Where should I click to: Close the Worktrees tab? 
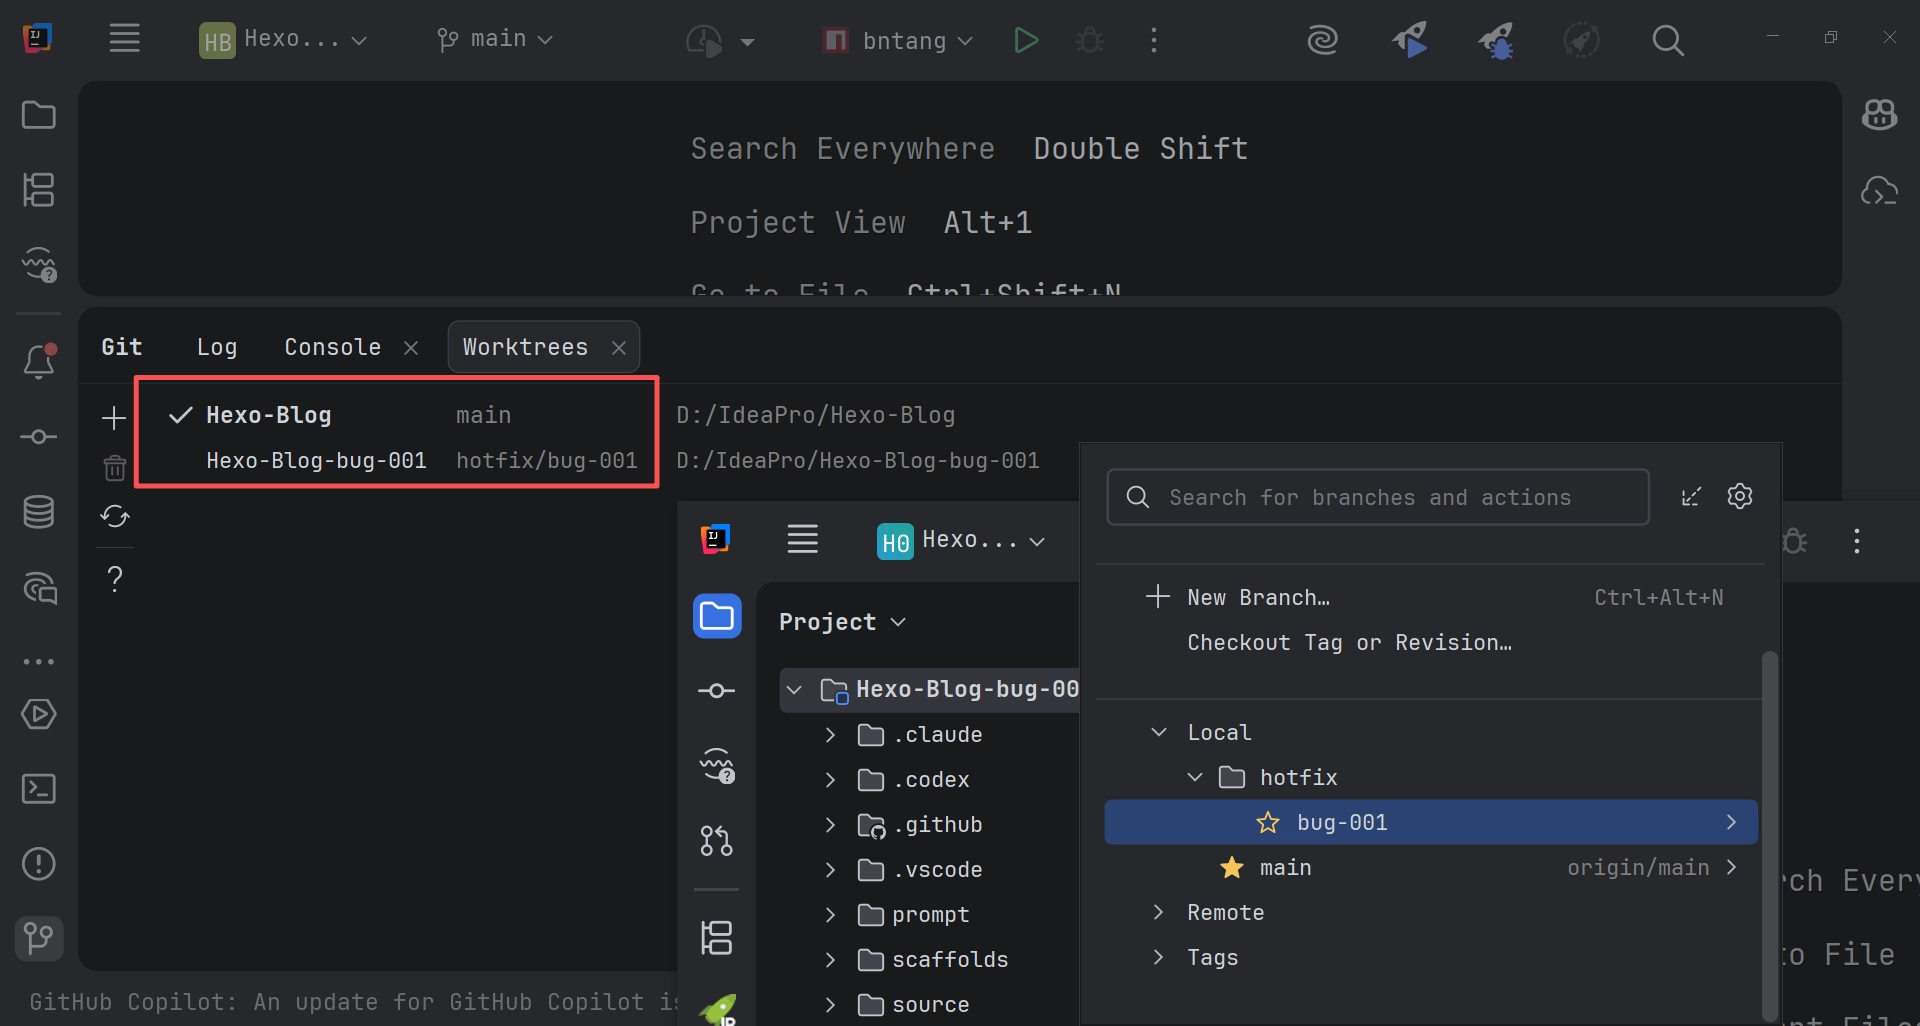point(619,348)
